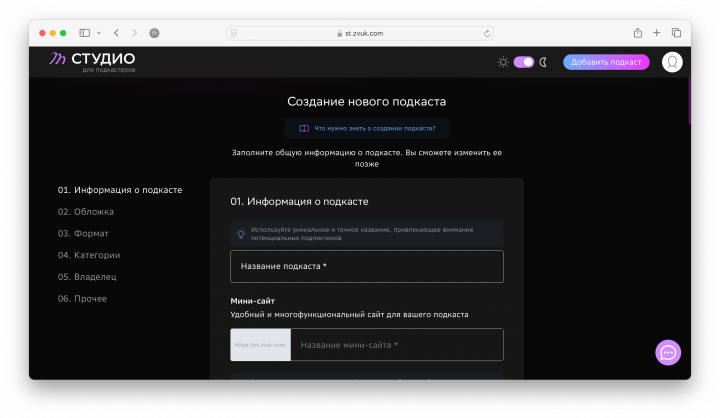The image size is (720, 418).
Task: Click the Студио logo in the header
Action: click(x=92, y=62)
